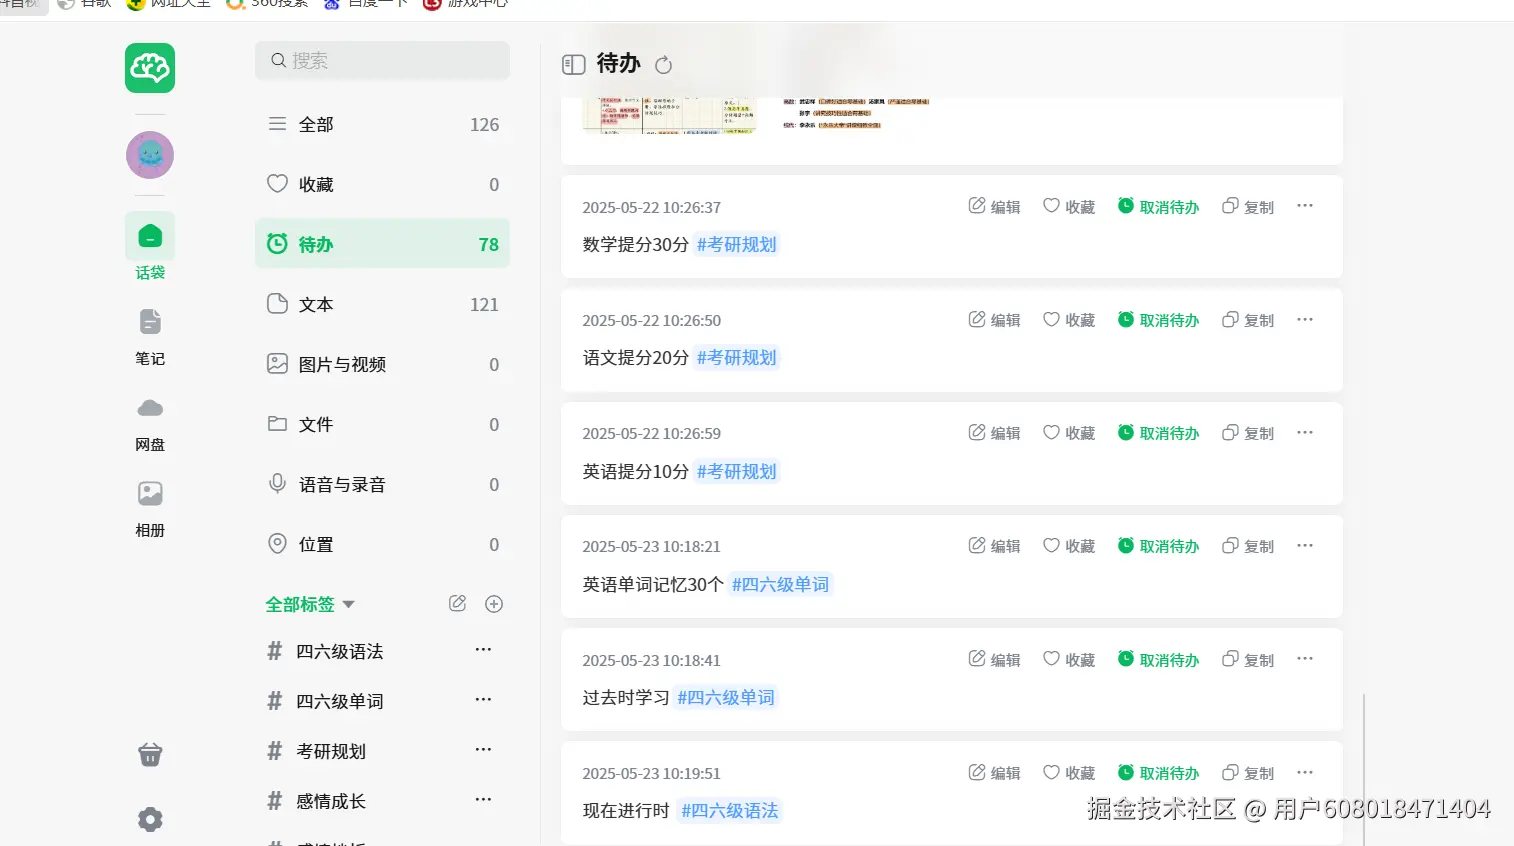The height and width of the screenshot is (846, 1514).
Task: Open the 相册 photo album section
Action: [149, 508]
